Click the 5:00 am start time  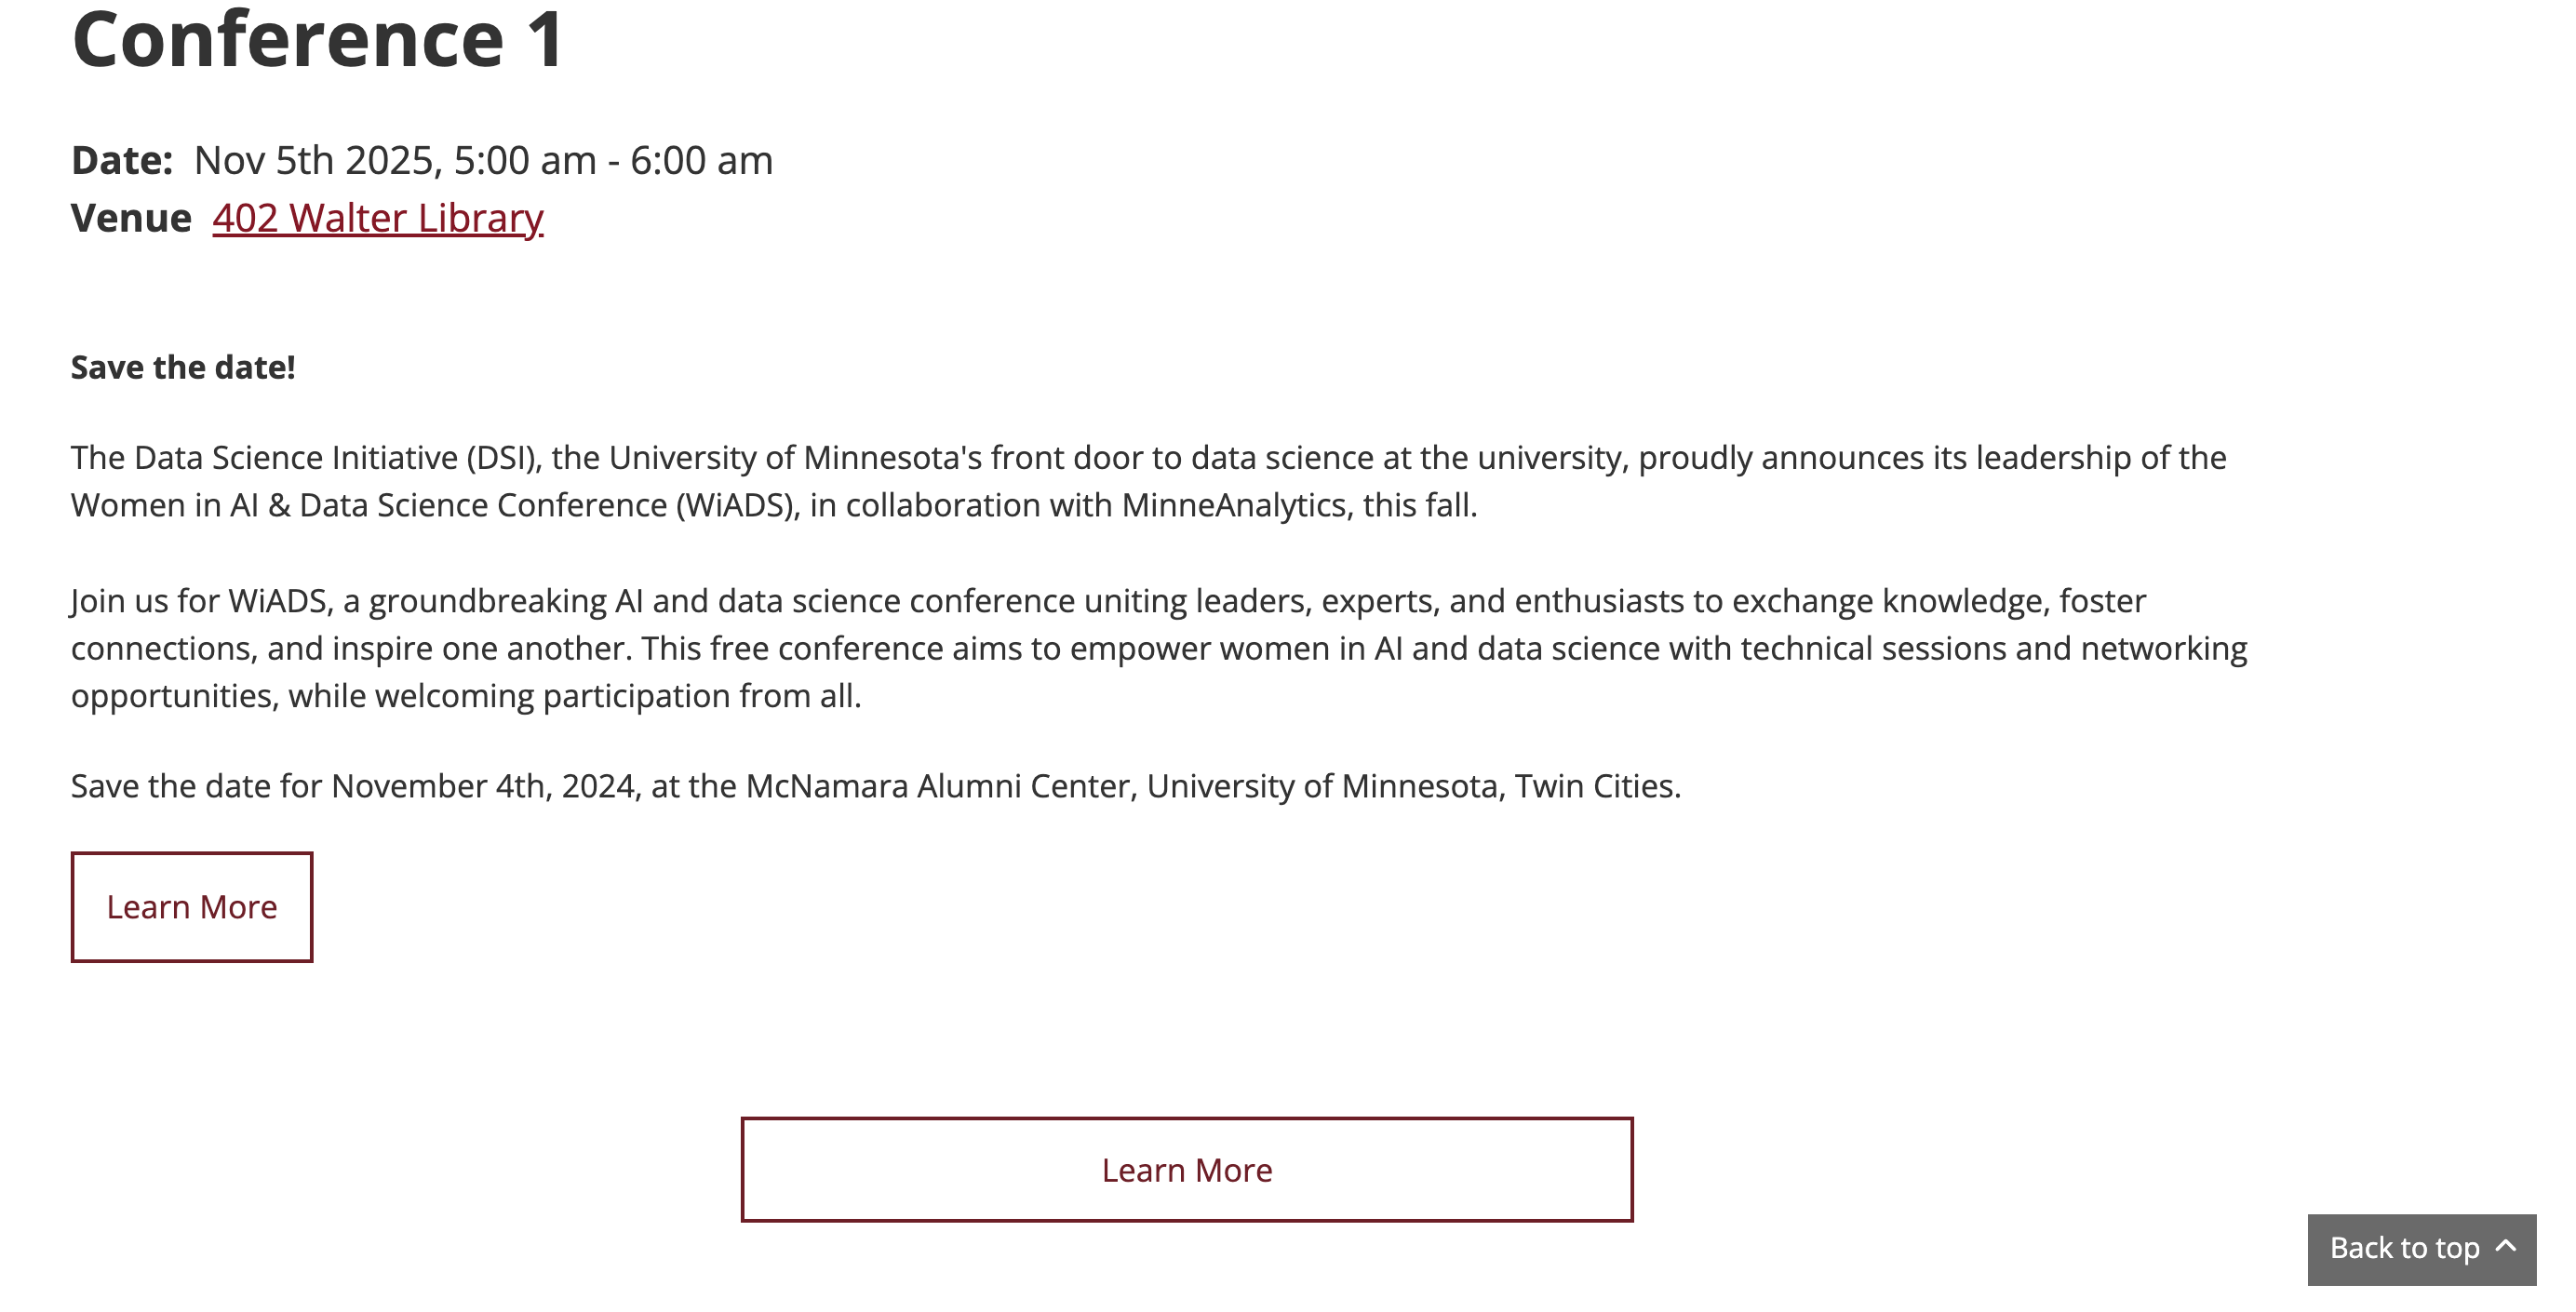pyautogui.click(x=525, y=160)
